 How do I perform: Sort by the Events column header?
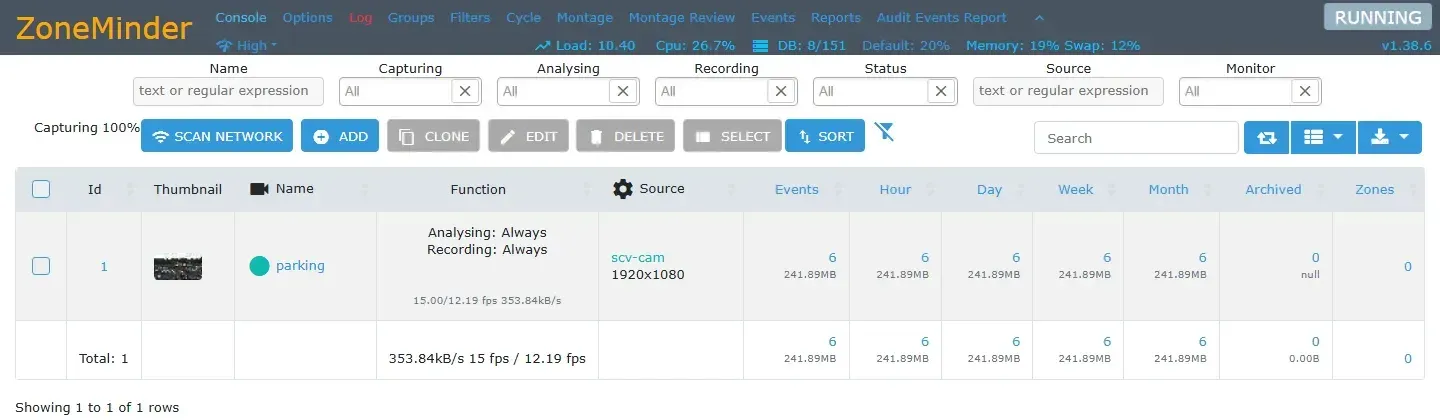tap(797, 189)
